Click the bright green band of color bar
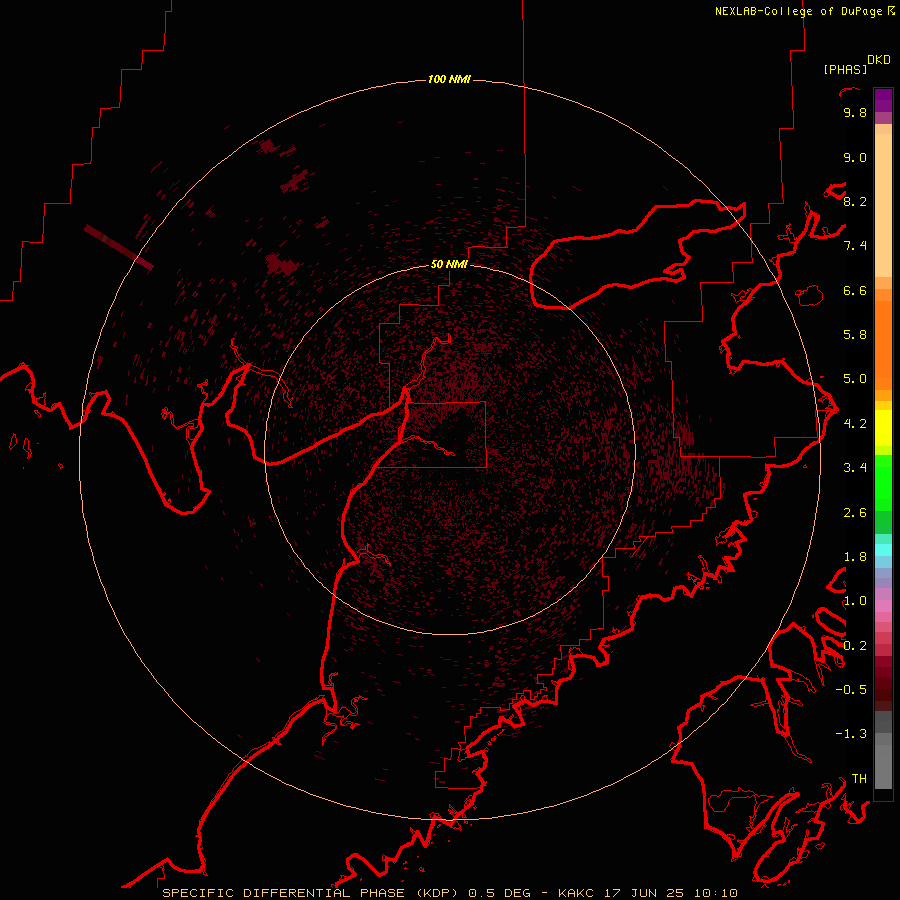Image resolution: width=900 pixels, height=900 pixels. (883, 484)
